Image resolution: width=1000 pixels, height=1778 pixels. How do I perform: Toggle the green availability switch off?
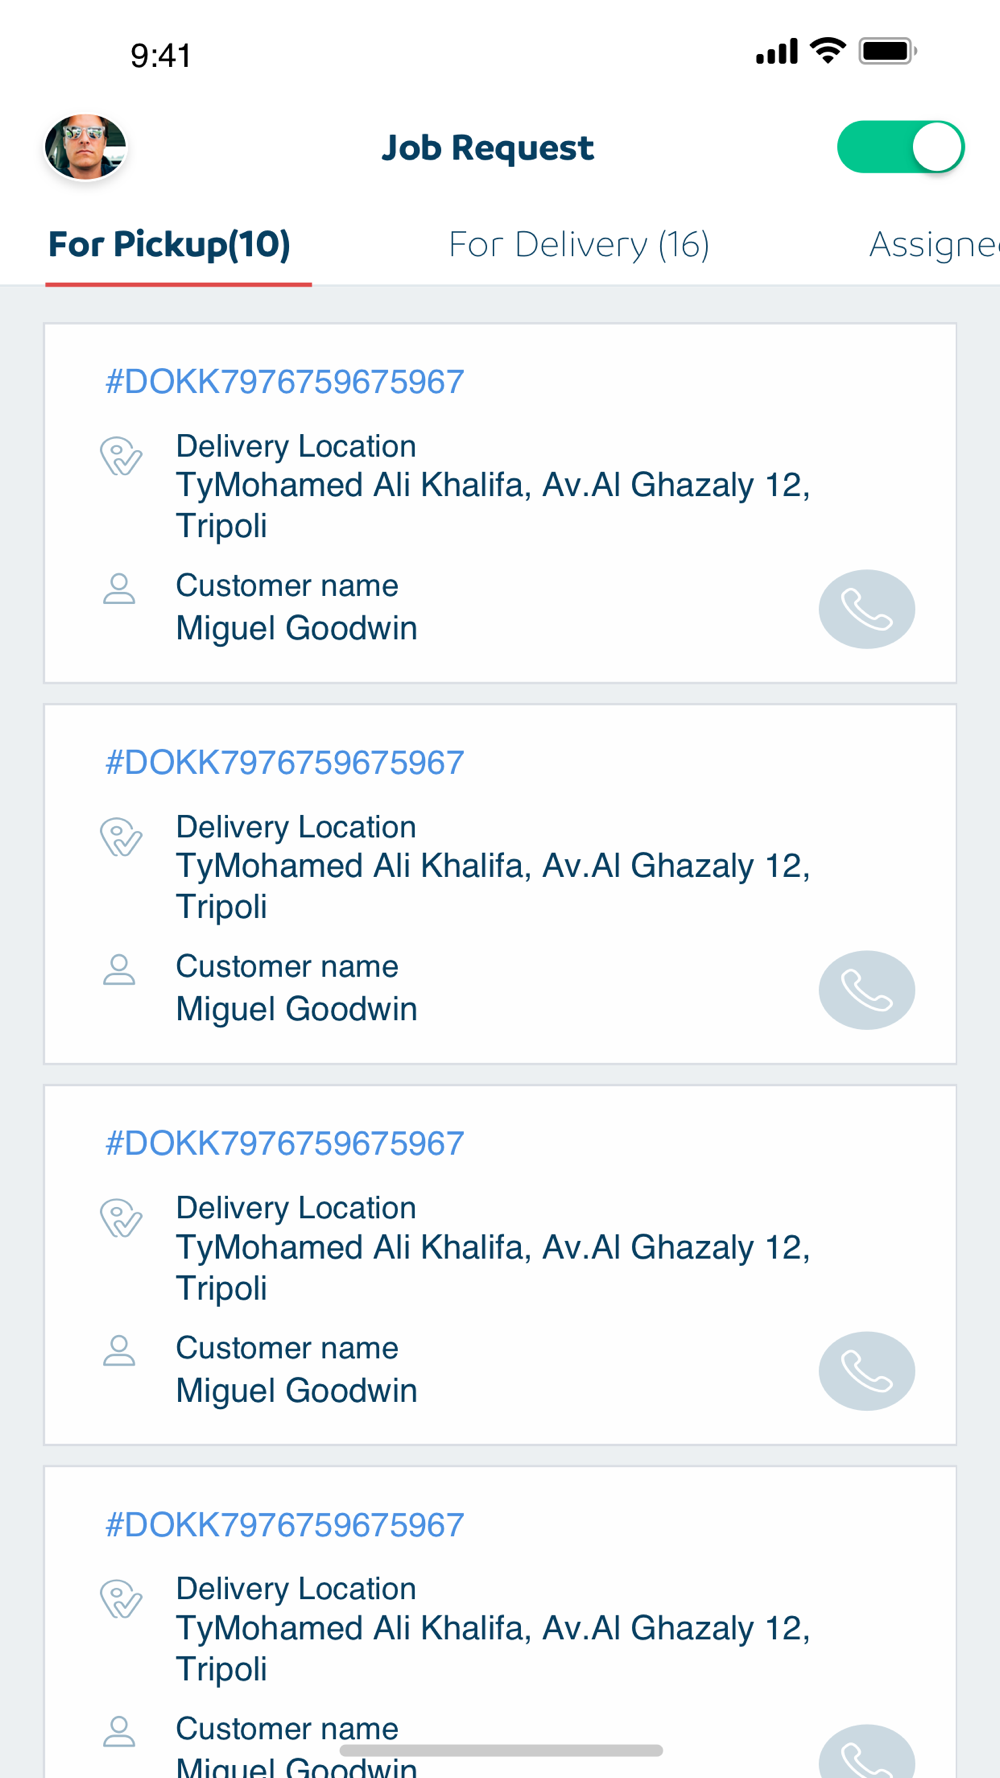(x=900, y=147)
